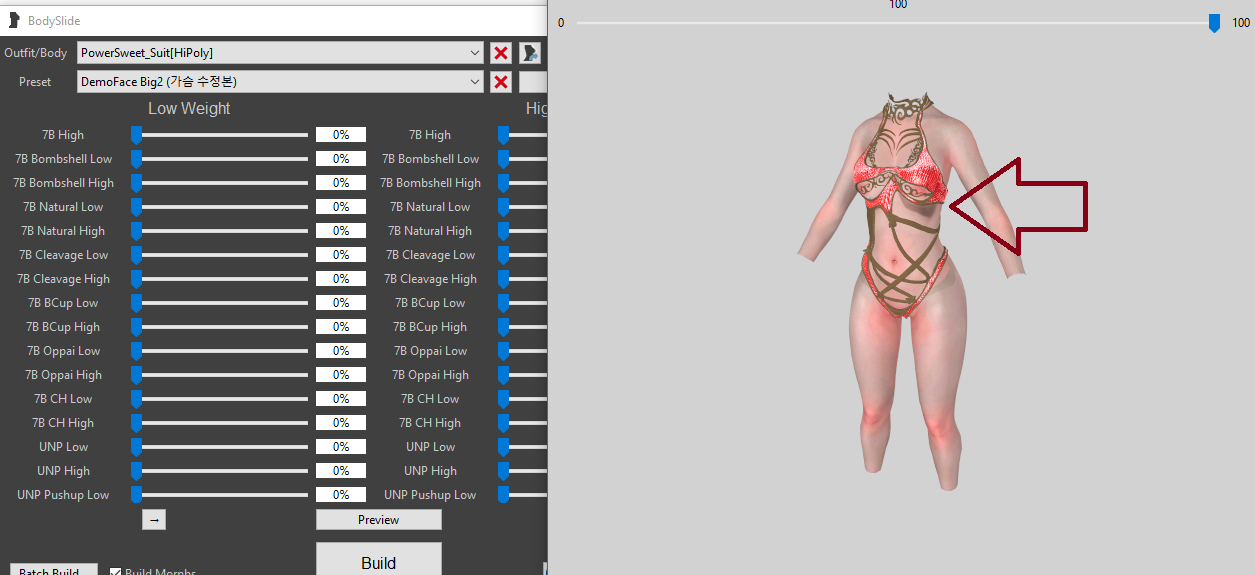Click the UNP Low low-weight percent field

click(341, 447)
